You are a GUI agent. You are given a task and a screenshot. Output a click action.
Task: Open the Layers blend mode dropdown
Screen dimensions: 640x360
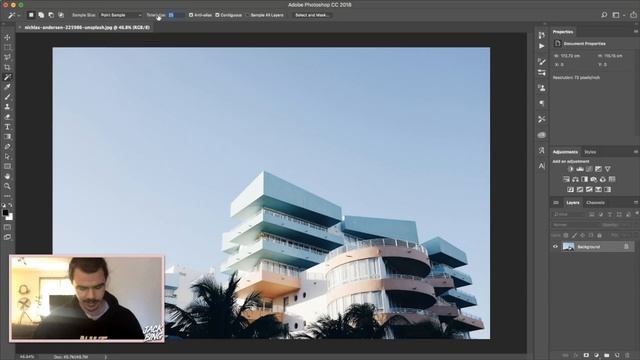(x=576, y=225)
